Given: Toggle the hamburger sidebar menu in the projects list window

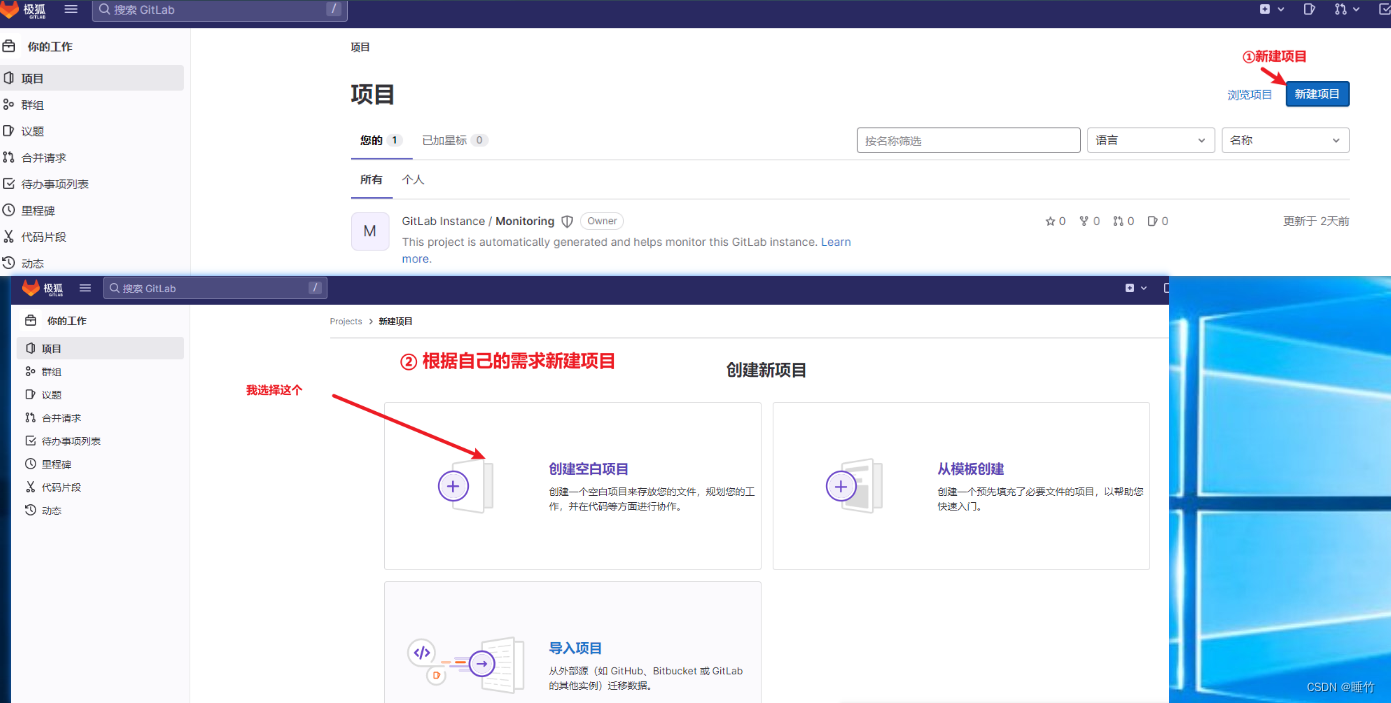Looking at the screenshot, I should coord(71,9).
